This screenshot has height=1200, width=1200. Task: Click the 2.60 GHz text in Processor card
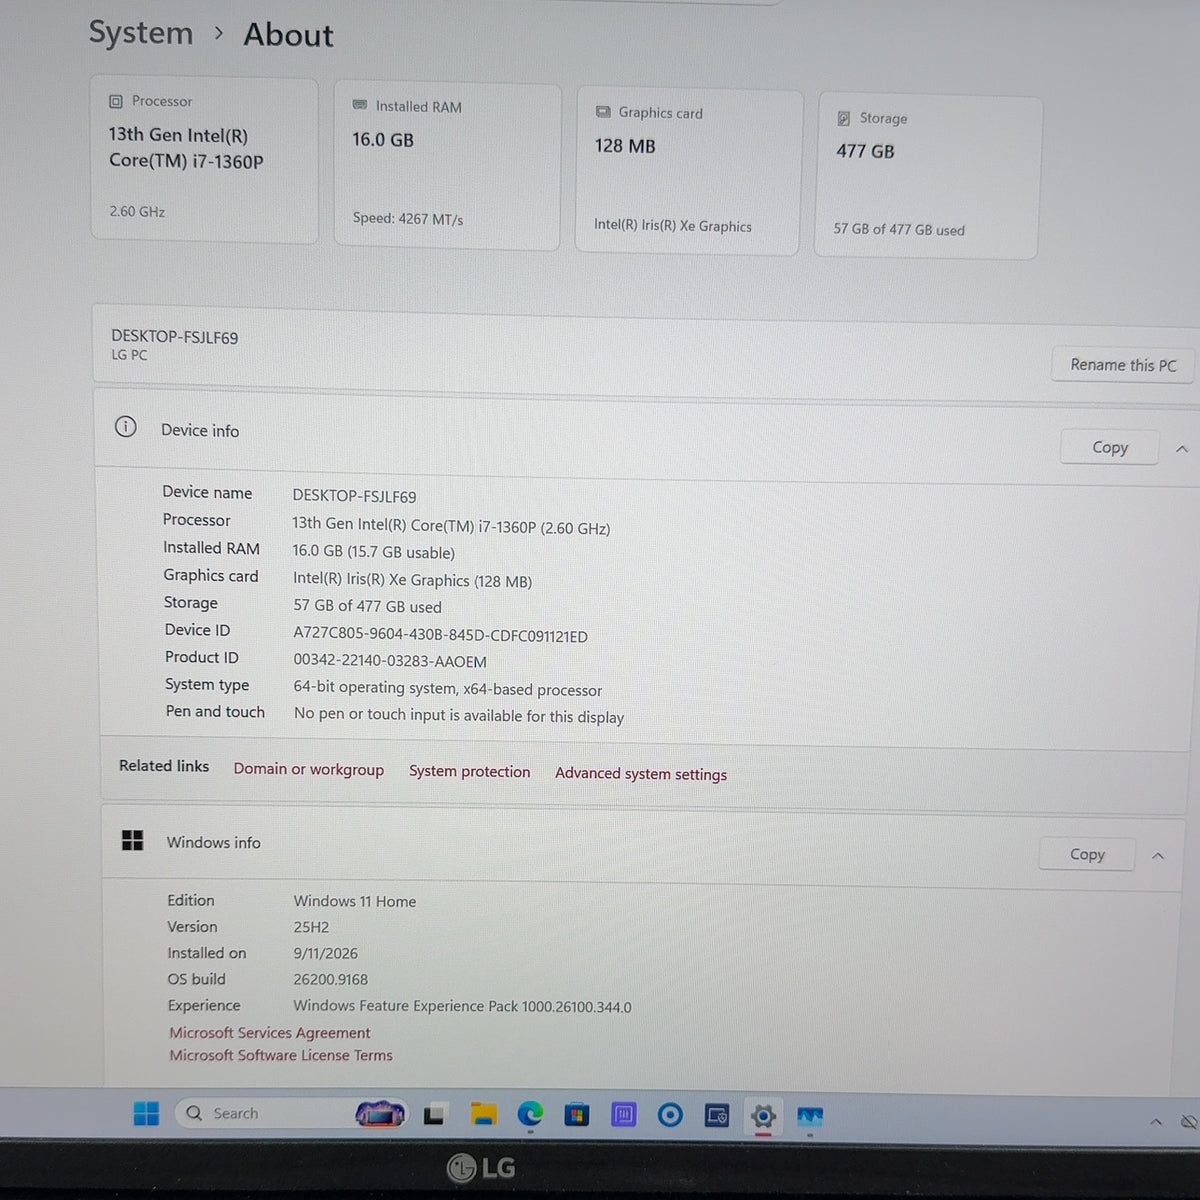tap(137, 211)
